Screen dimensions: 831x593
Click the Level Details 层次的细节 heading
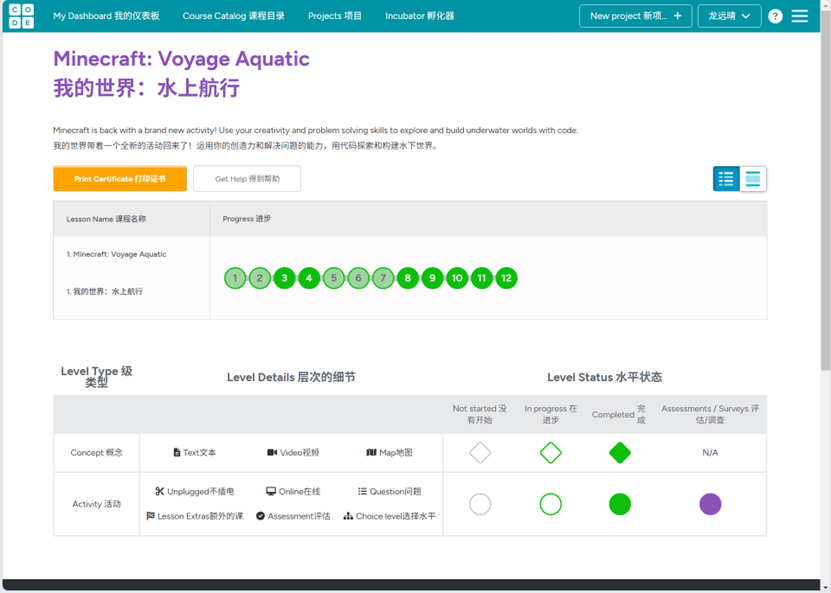point(291,377)
